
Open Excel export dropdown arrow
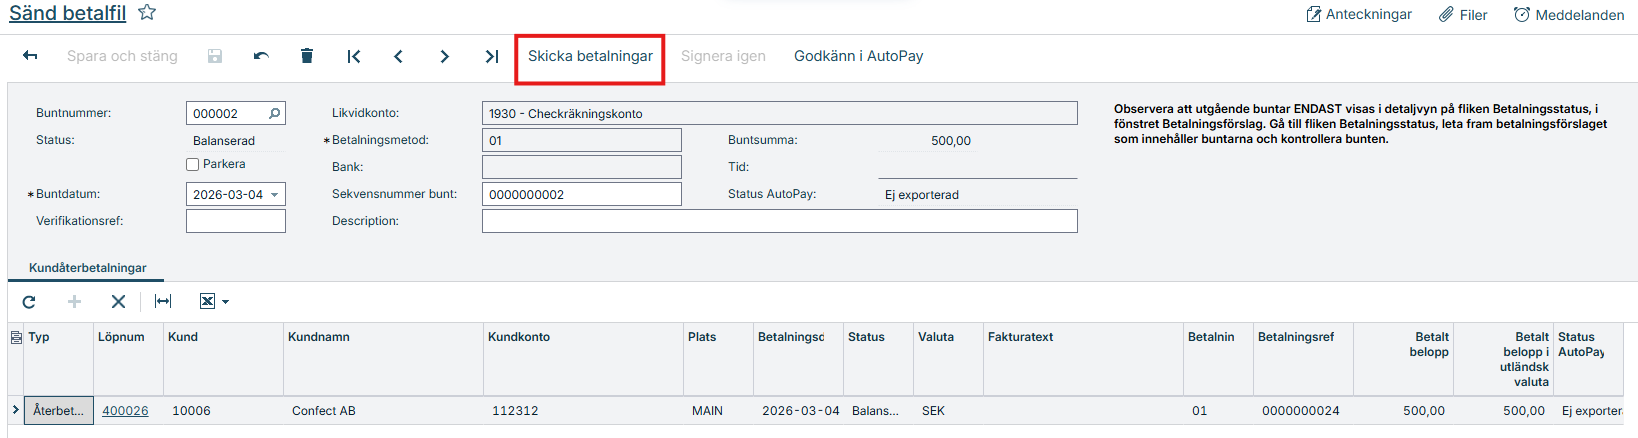click(226, 302)
